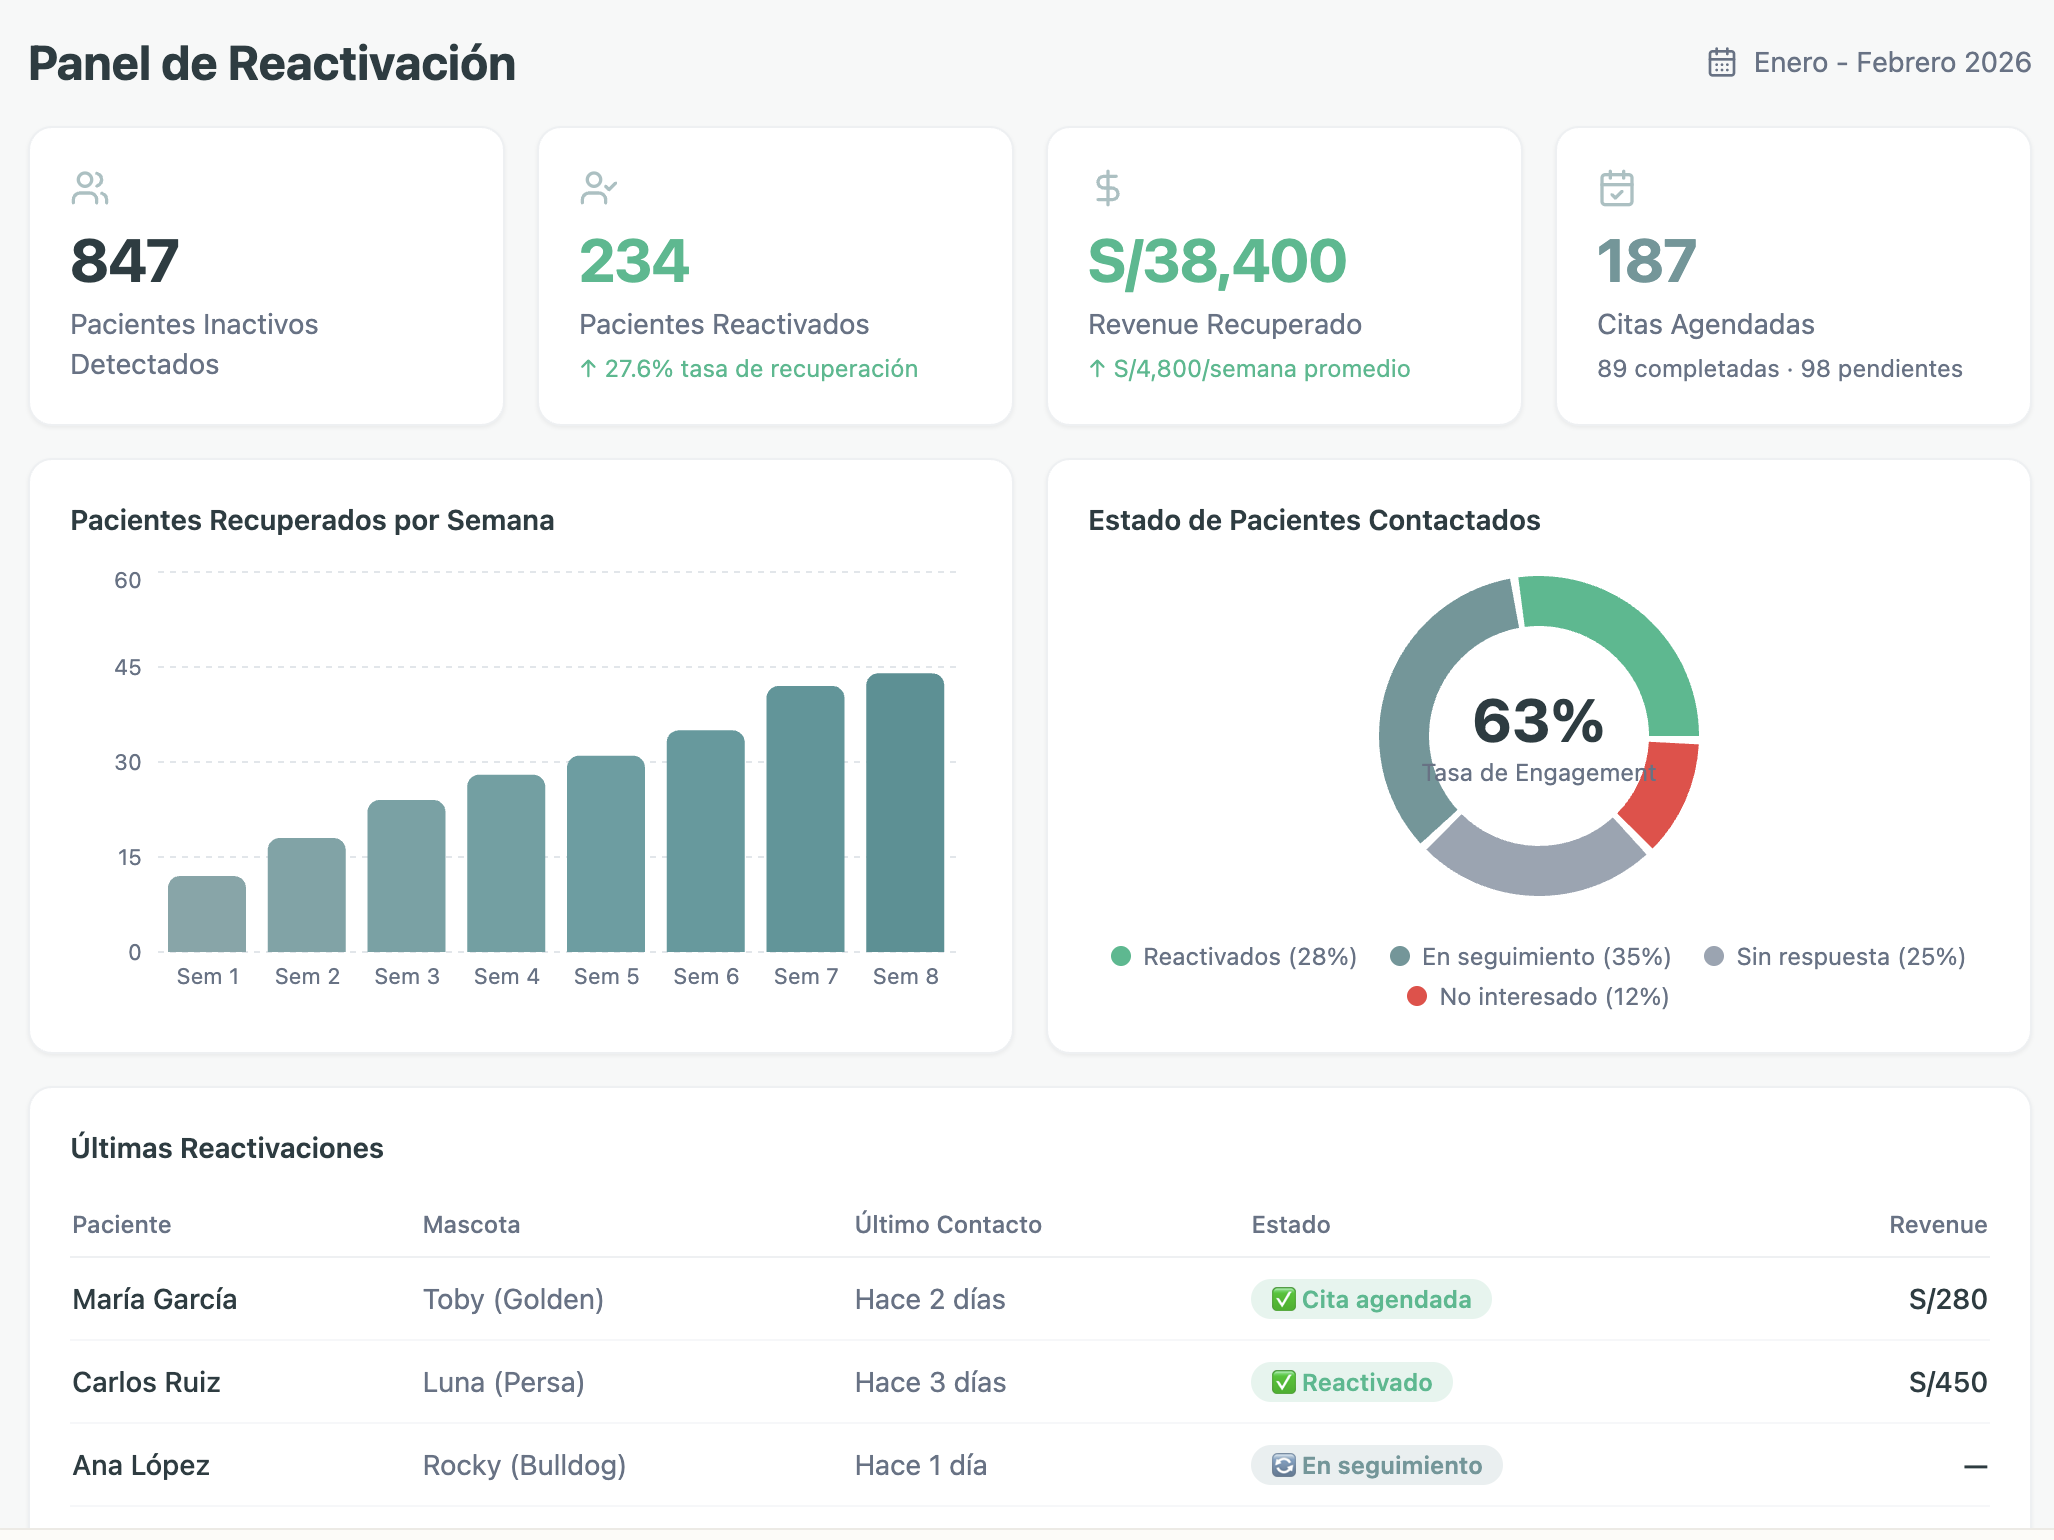
Task: Sort table by Revenue column header
Action: coord(1937,1225)
